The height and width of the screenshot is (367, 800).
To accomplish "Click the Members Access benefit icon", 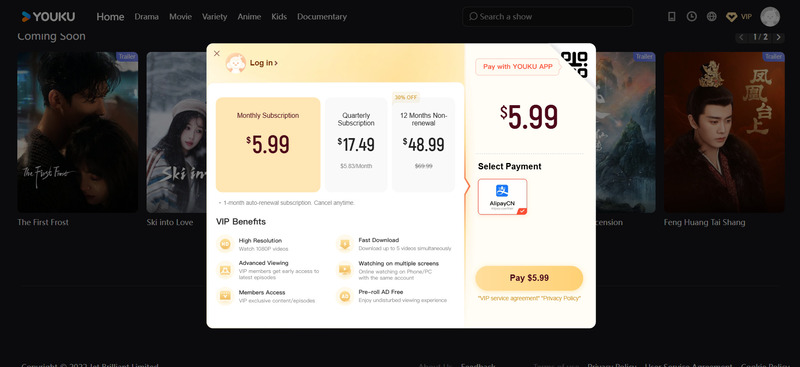I will 224,296.
